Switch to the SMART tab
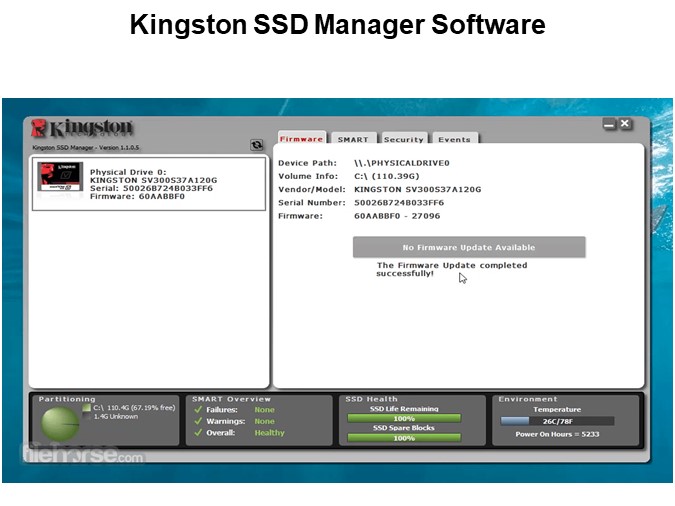 pos(353,139)
